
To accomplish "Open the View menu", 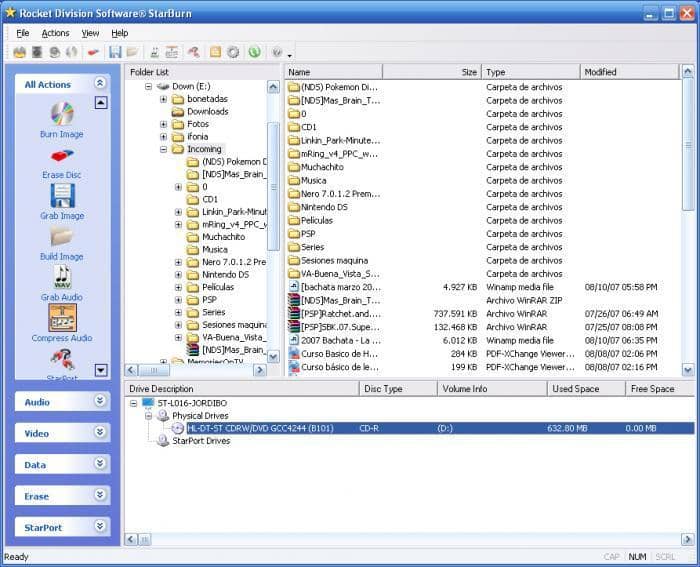I will coord(90,33).
